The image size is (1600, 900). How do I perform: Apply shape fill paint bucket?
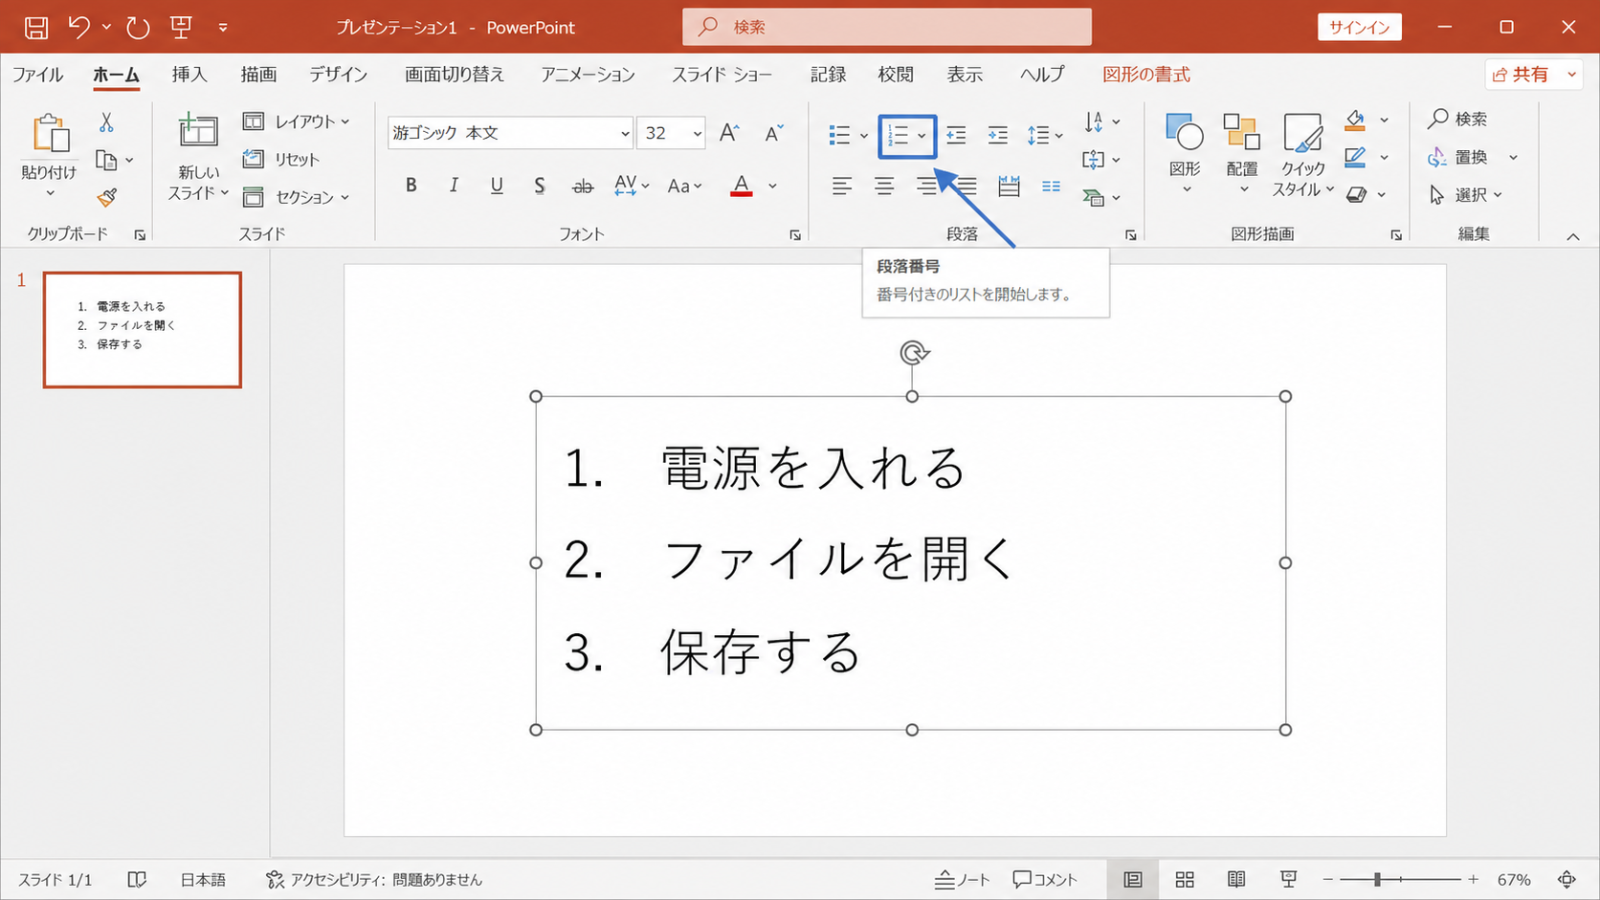coord(1355,120)
